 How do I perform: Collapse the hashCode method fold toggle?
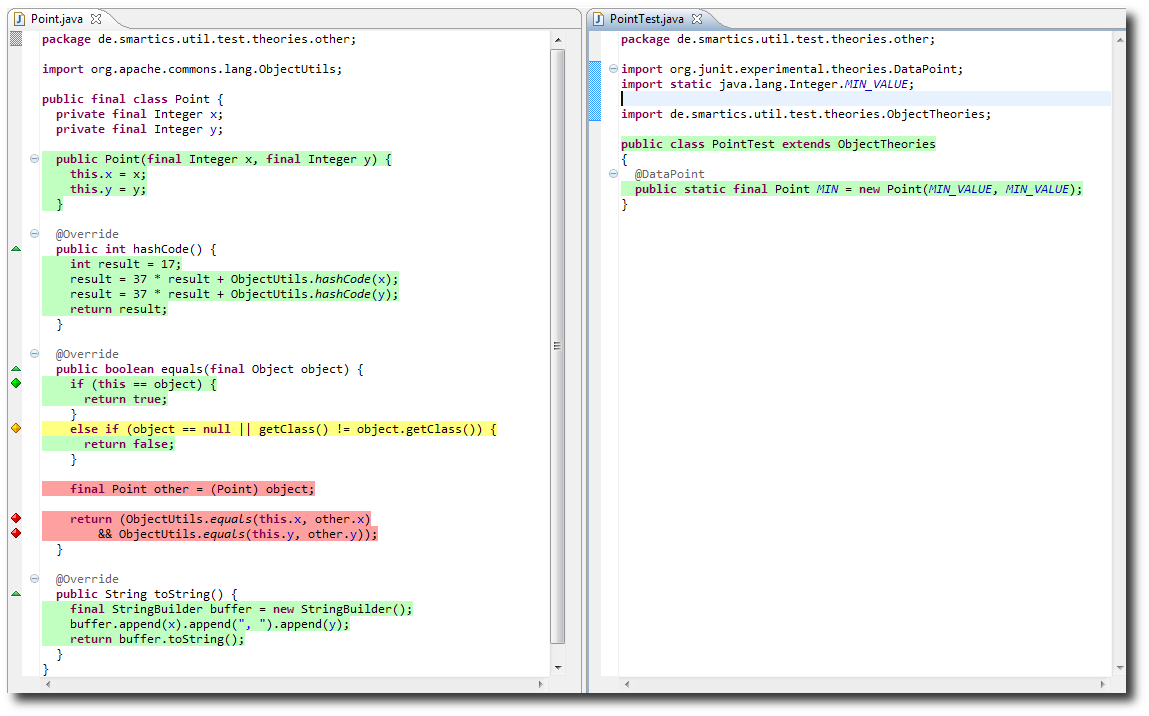[x=35, y=234]
